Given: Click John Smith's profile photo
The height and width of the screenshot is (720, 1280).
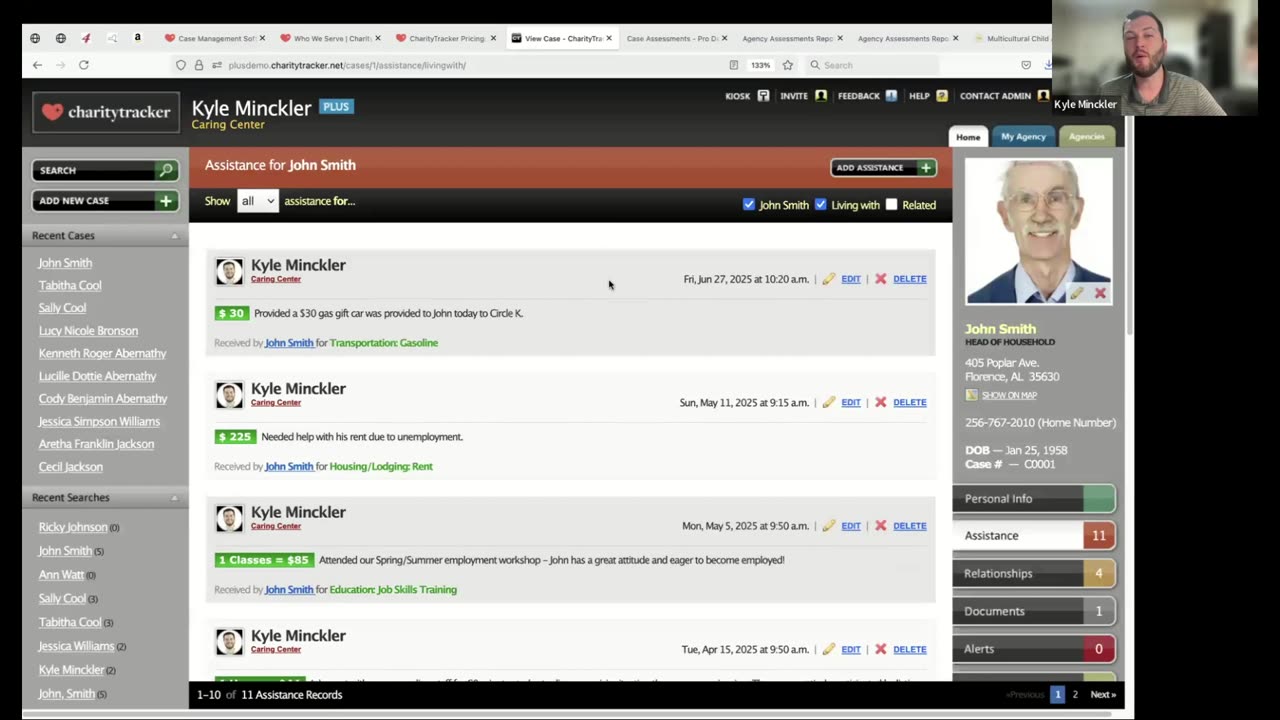Looking at the screenshot, I should tap(1038, 231).
